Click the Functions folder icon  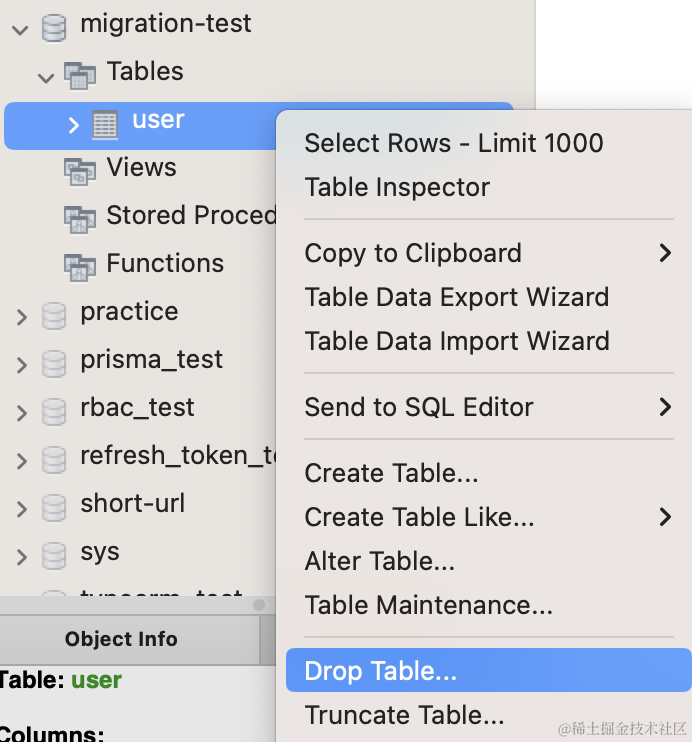pyautogui.click(x=80, y=265)
